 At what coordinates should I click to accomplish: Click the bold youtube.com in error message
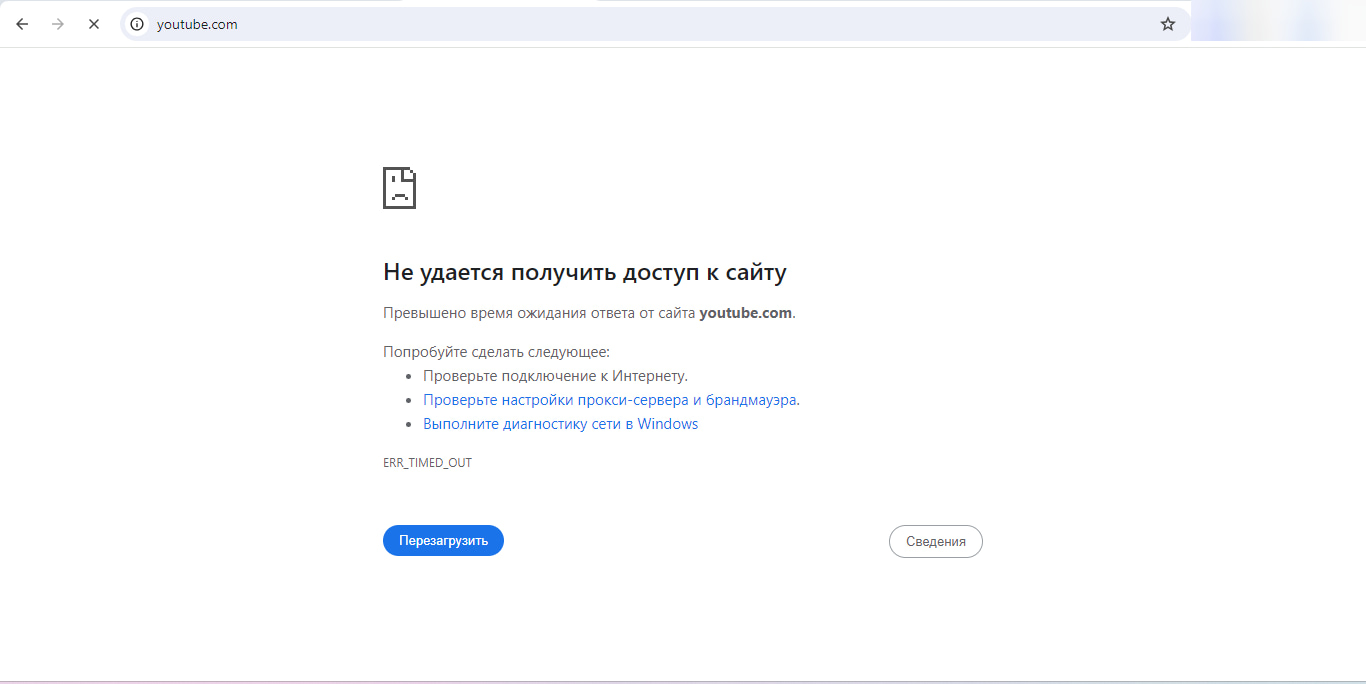tap(746, 313)
